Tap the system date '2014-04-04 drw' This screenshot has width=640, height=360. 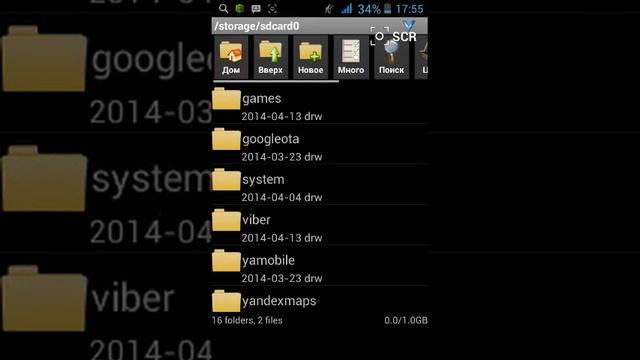coord(282,197)
